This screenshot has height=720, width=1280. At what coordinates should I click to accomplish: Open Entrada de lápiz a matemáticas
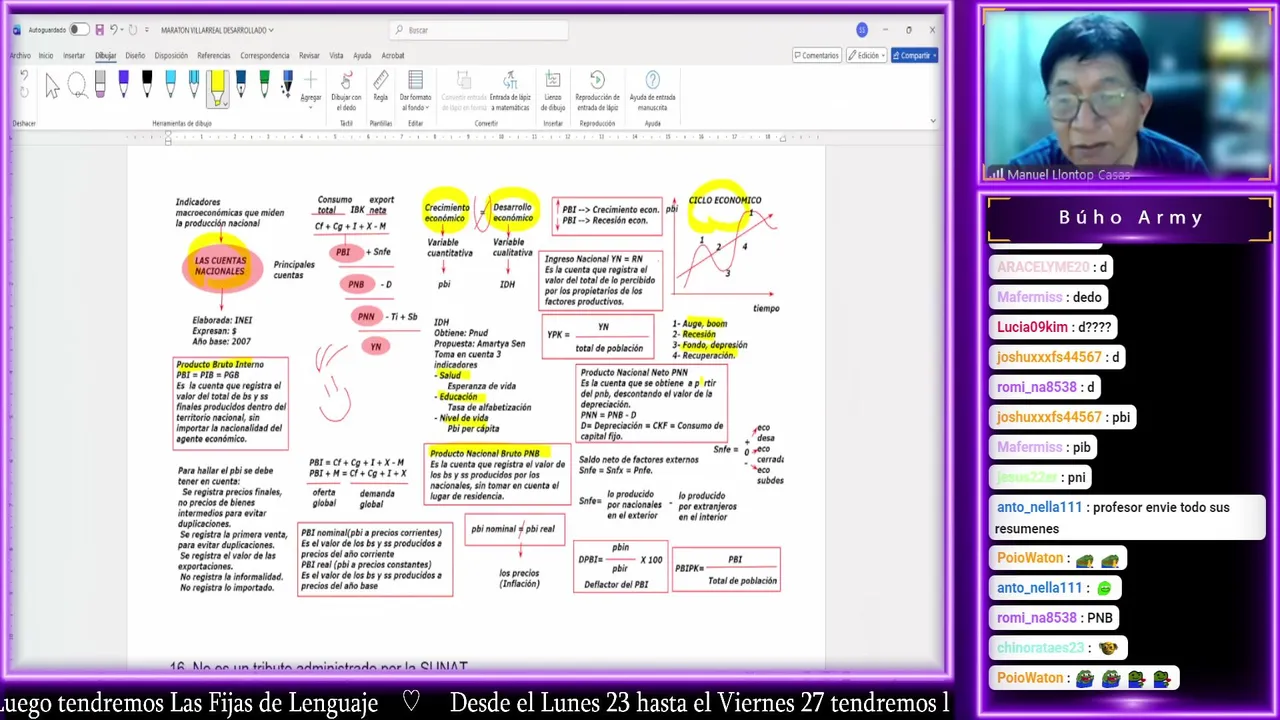click(x=510, y=91)
